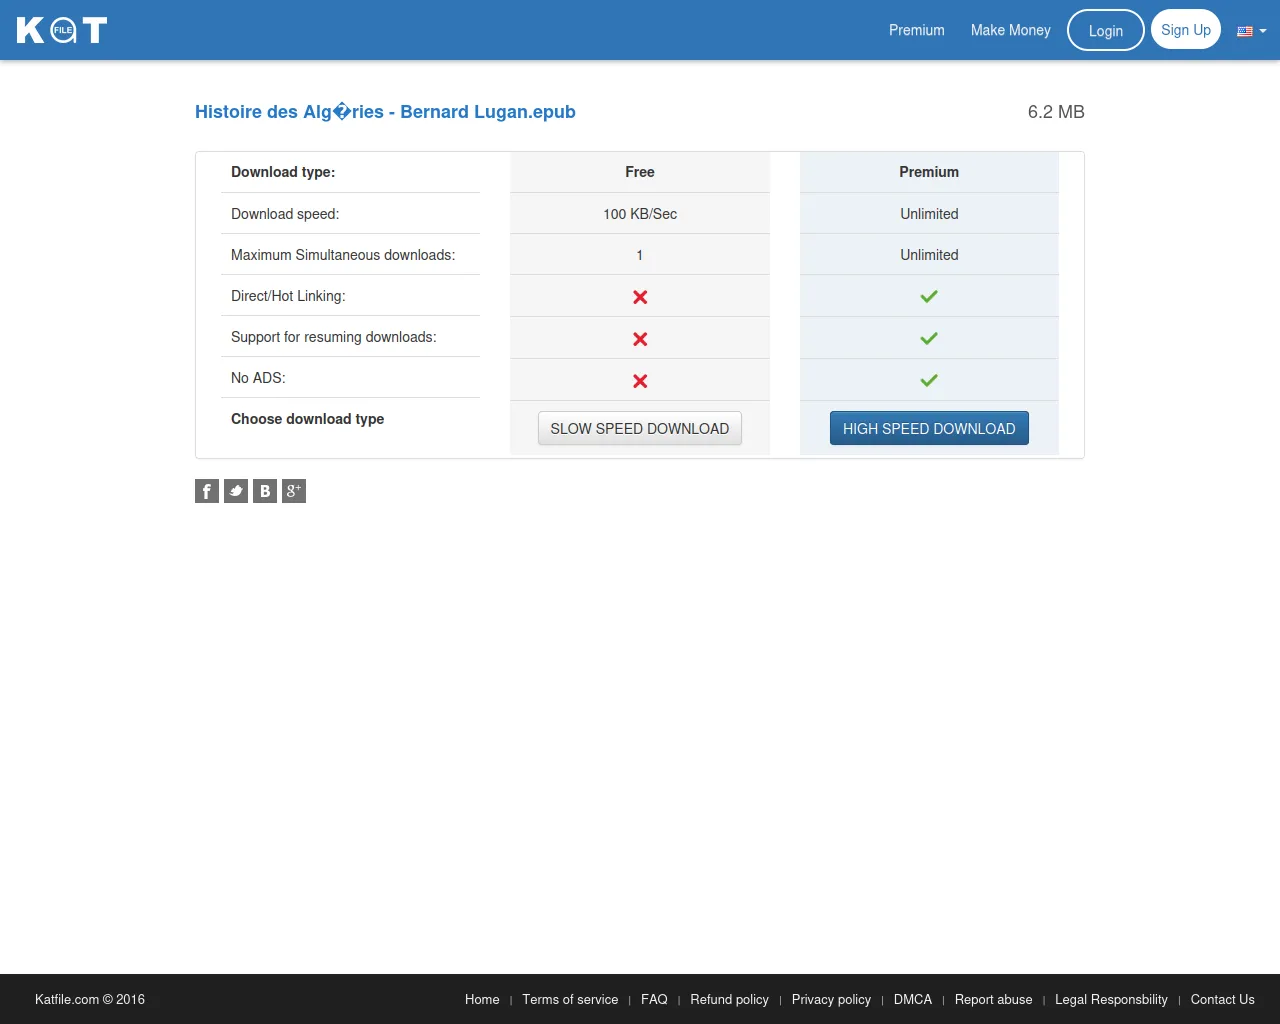Viewport: 1280px width, 1024px height.
Task: Open the Make Money page
Action: (1010, 30)
